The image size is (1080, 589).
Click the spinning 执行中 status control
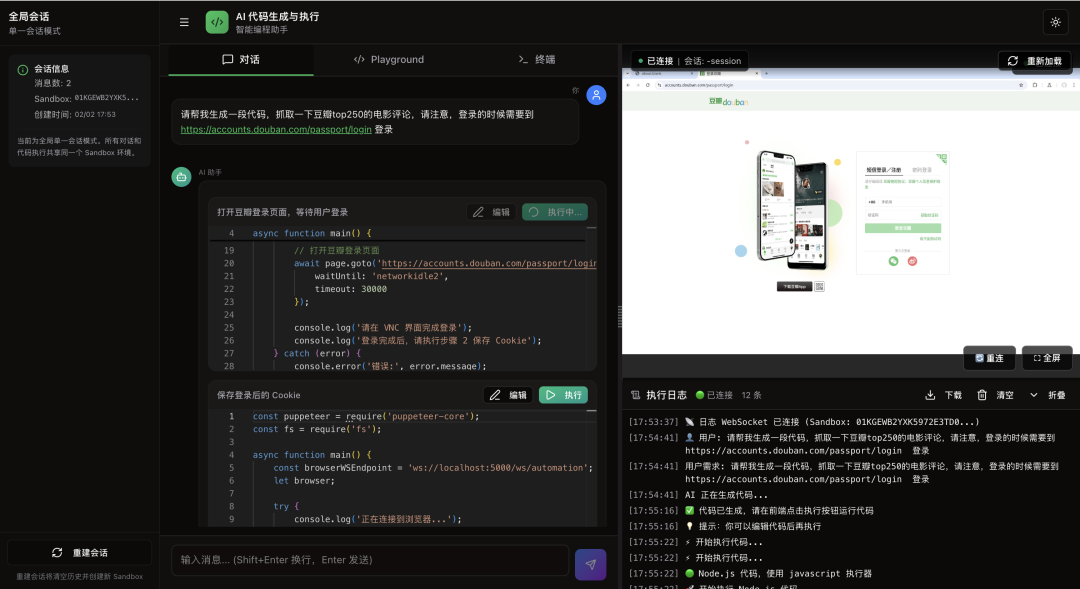[x=554, y=211]
